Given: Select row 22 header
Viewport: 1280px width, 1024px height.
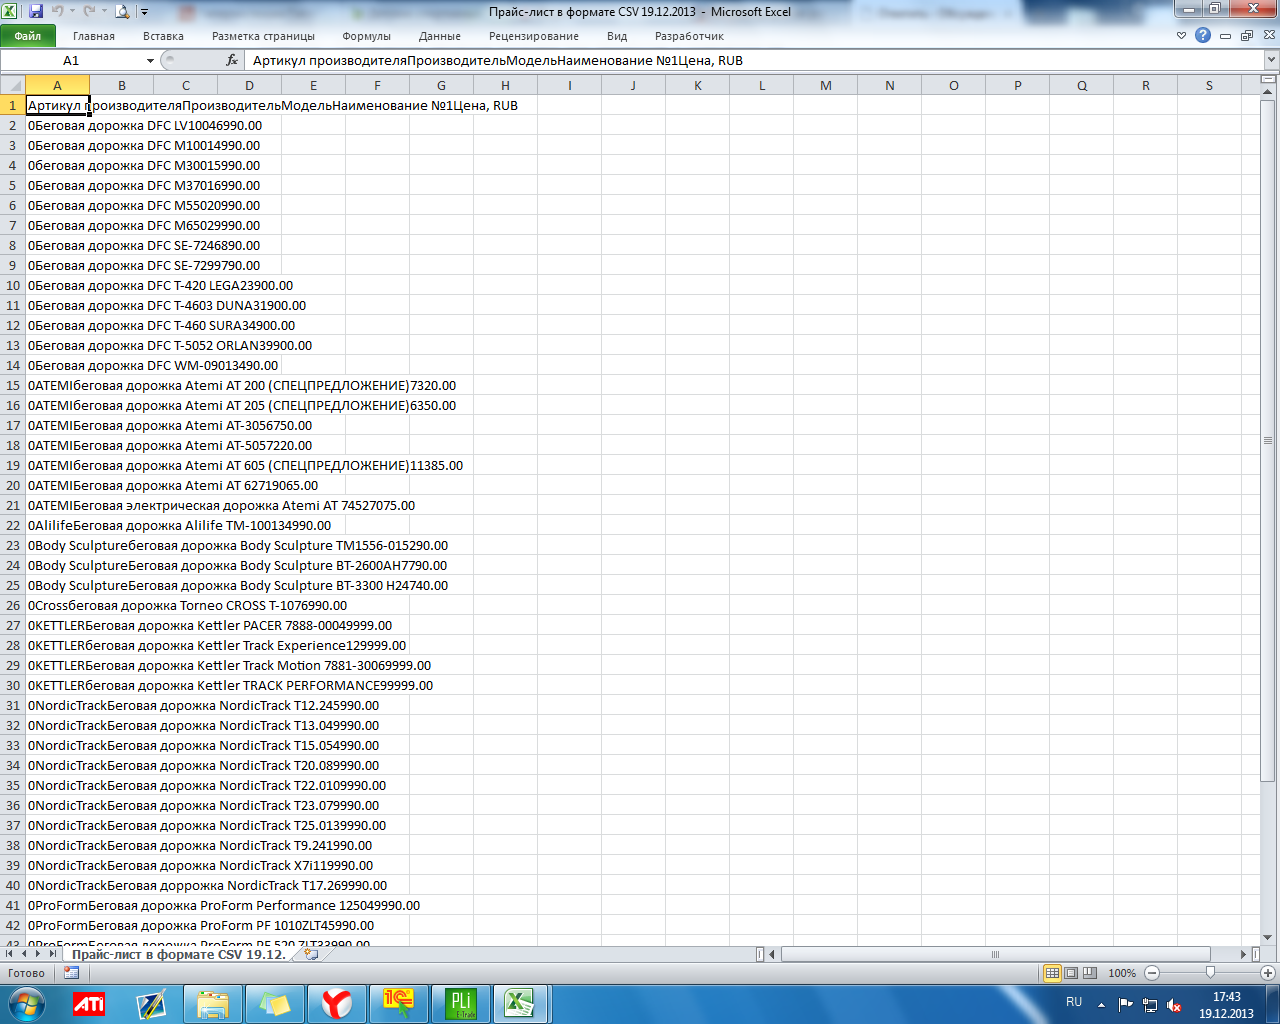Looking at the screenshot, I should pos(13,525).
